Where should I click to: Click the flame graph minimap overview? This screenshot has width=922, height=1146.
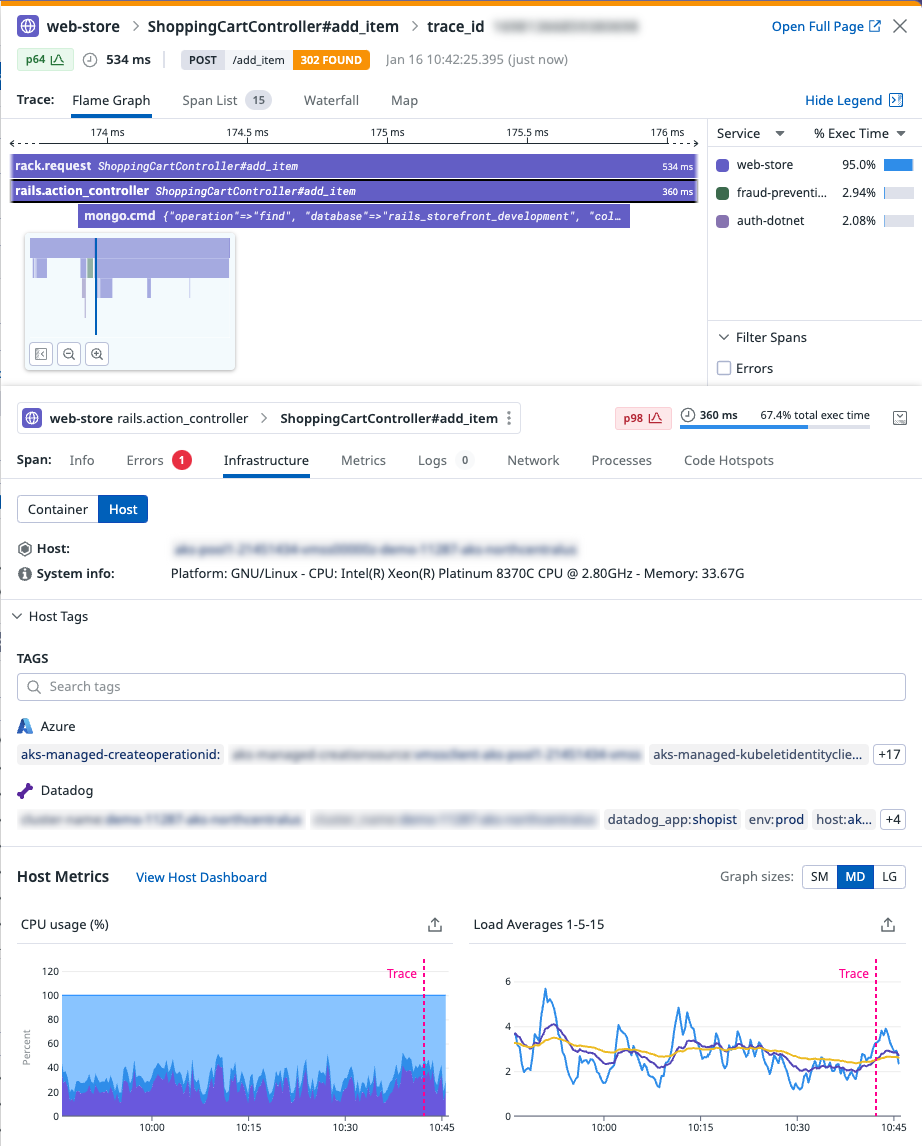tap(130, 286)
